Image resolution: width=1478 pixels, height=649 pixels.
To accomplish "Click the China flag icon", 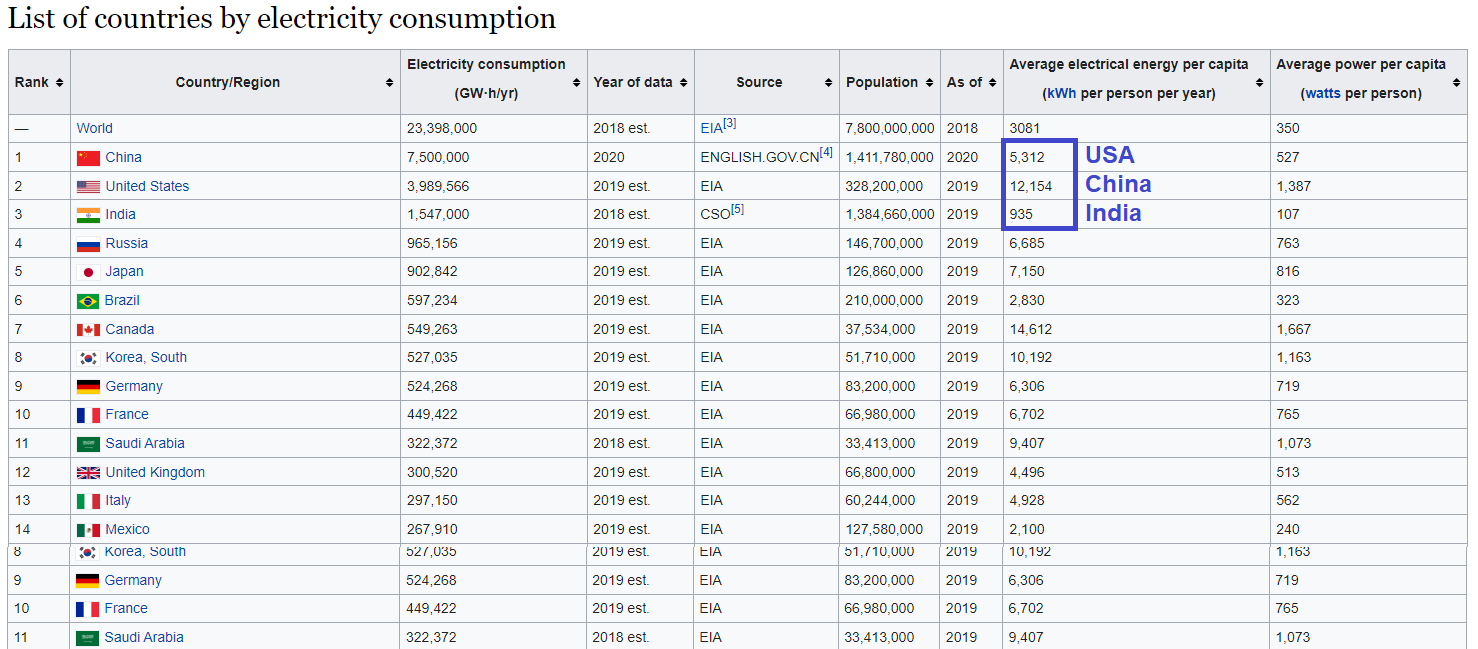I will 88,158.
